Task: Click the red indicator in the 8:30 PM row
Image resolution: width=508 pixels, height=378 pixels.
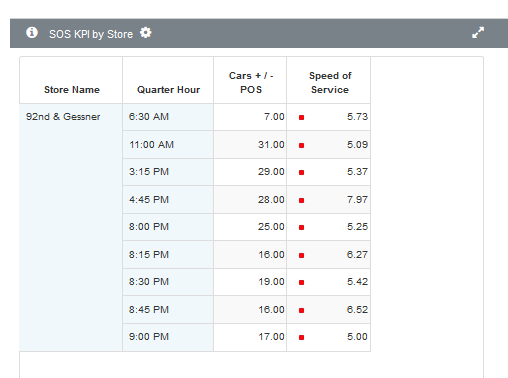Action: (301, 282)
